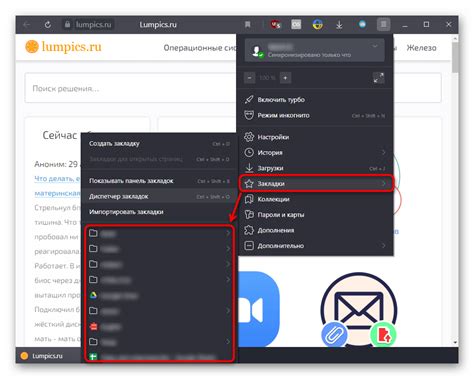
Task: Click the Включить турбо rocket icon
Action: (249, 99)
